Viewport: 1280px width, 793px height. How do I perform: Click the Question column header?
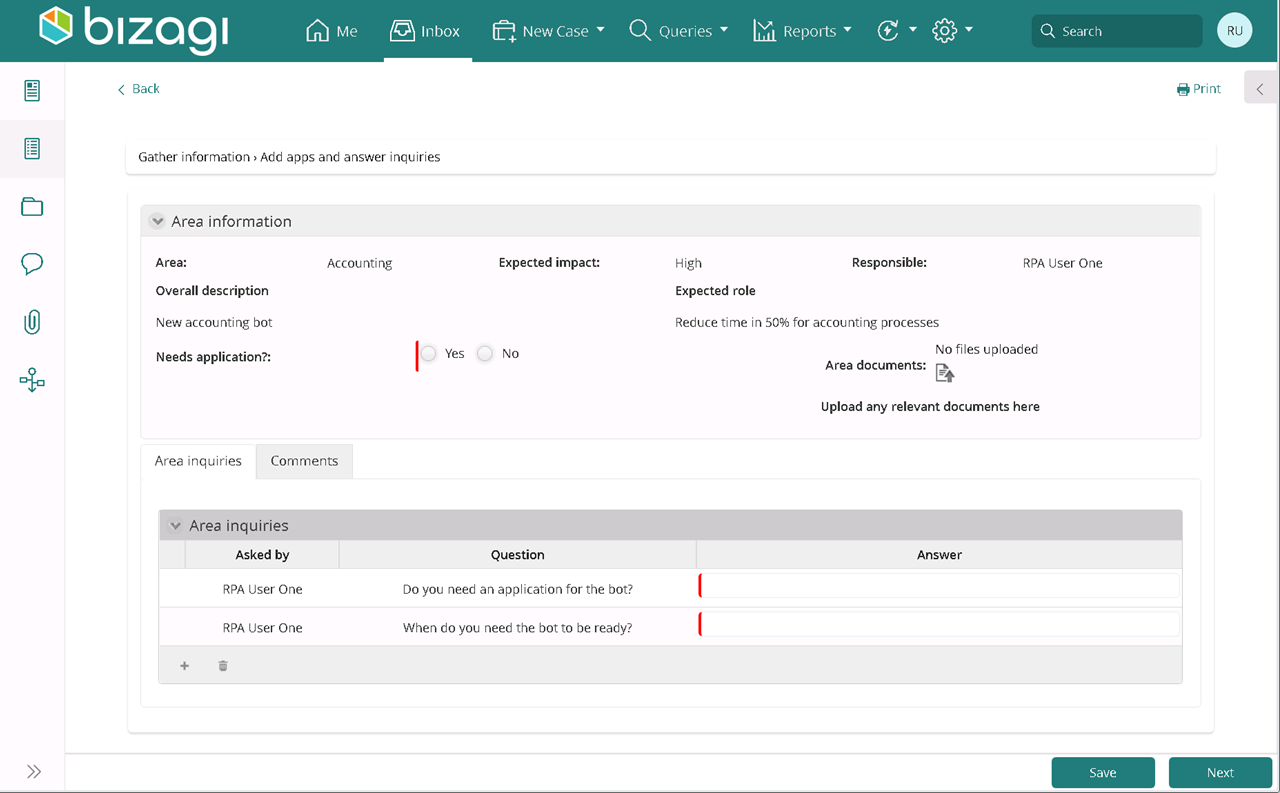click(517, 554)
